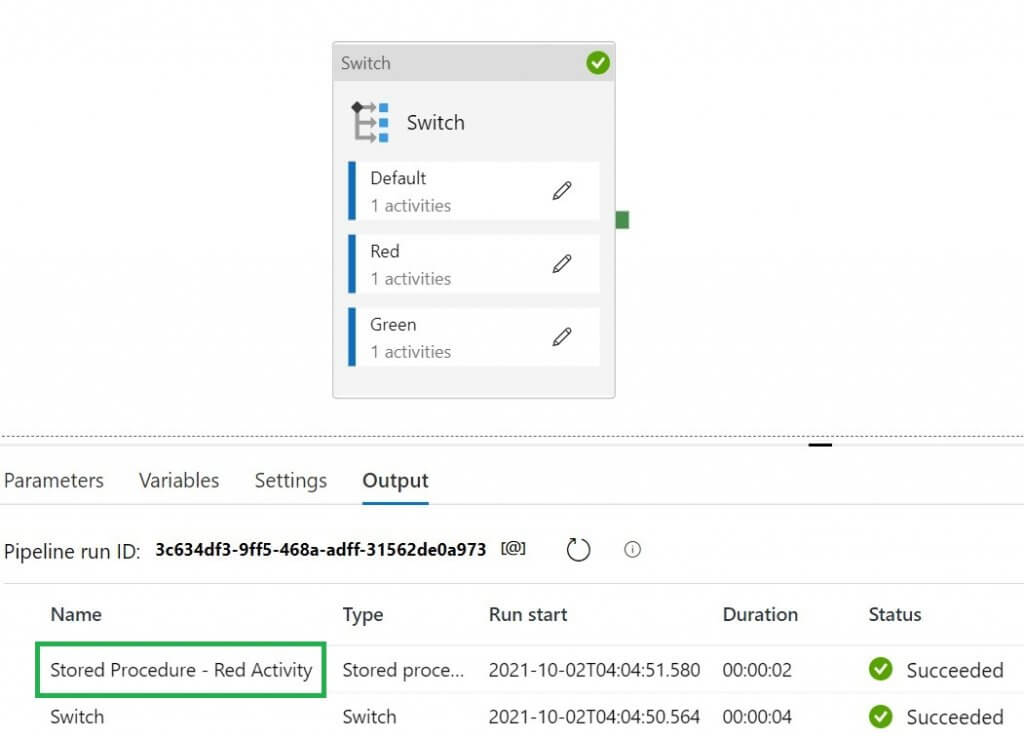Sort by the Status column header
1024x738 pixels.
(895, 615)
